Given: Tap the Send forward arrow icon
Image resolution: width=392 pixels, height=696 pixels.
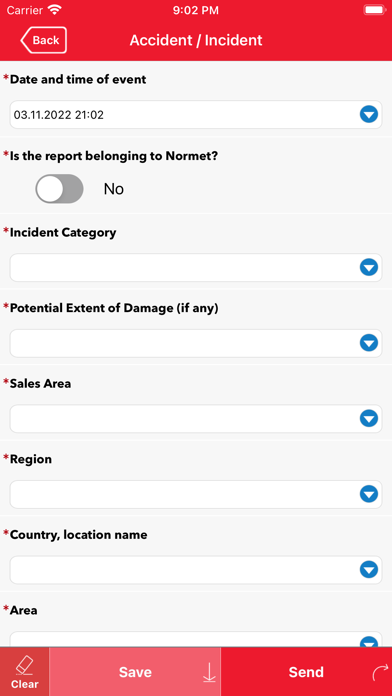Looking at the screenshot, I should pos(380,672).
